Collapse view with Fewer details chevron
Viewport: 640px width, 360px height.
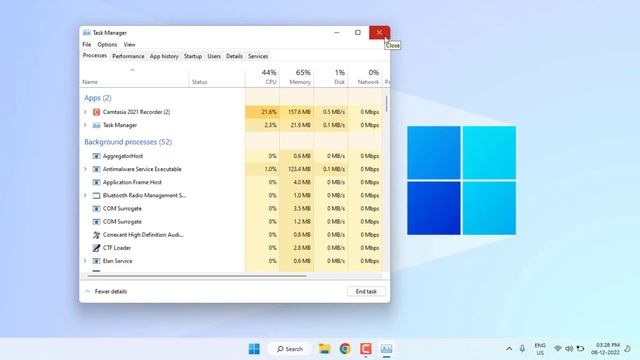pyautogui.click(x=87, y=291)
